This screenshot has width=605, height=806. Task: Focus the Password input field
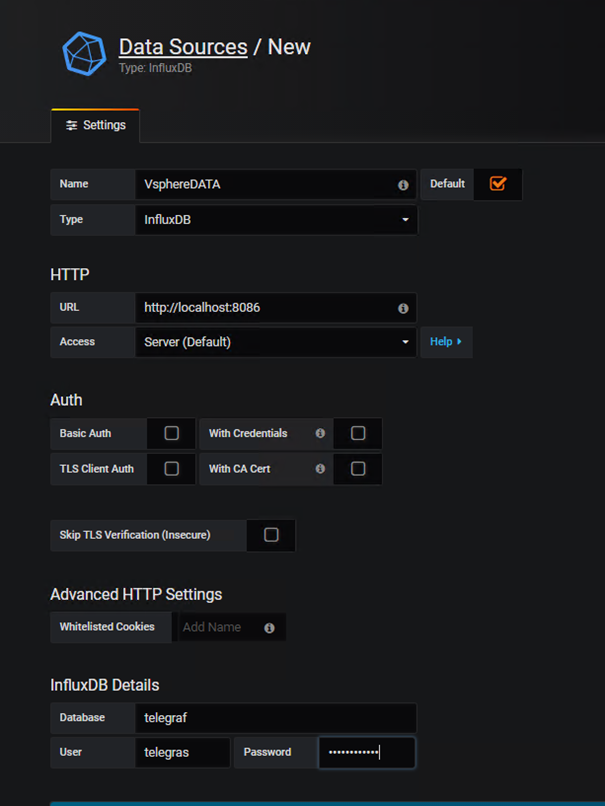(x=366, y=753)
